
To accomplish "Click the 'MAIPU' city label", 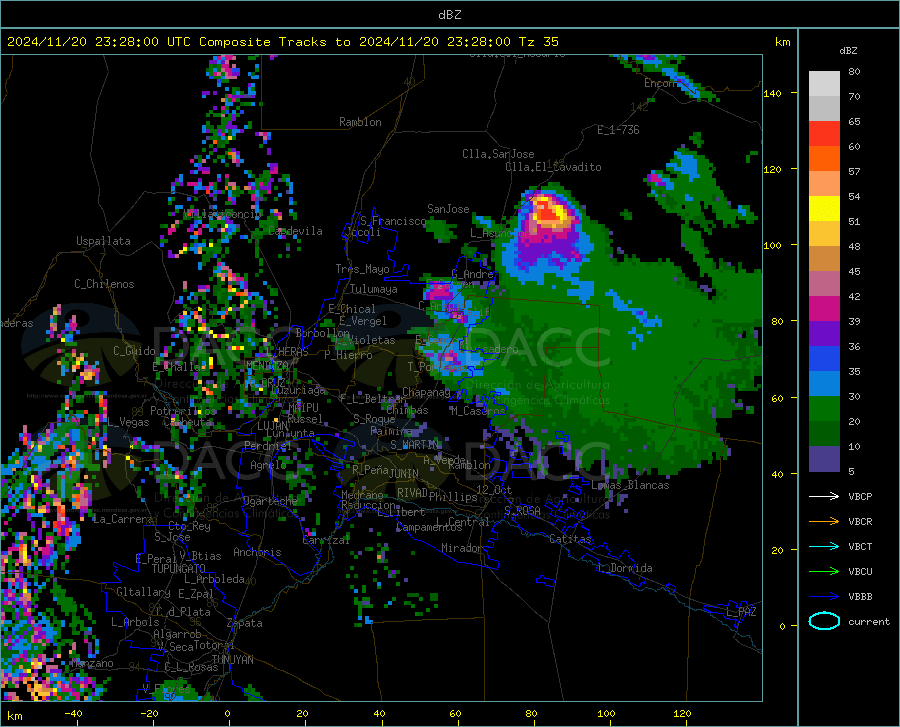I will pos(303,407).
